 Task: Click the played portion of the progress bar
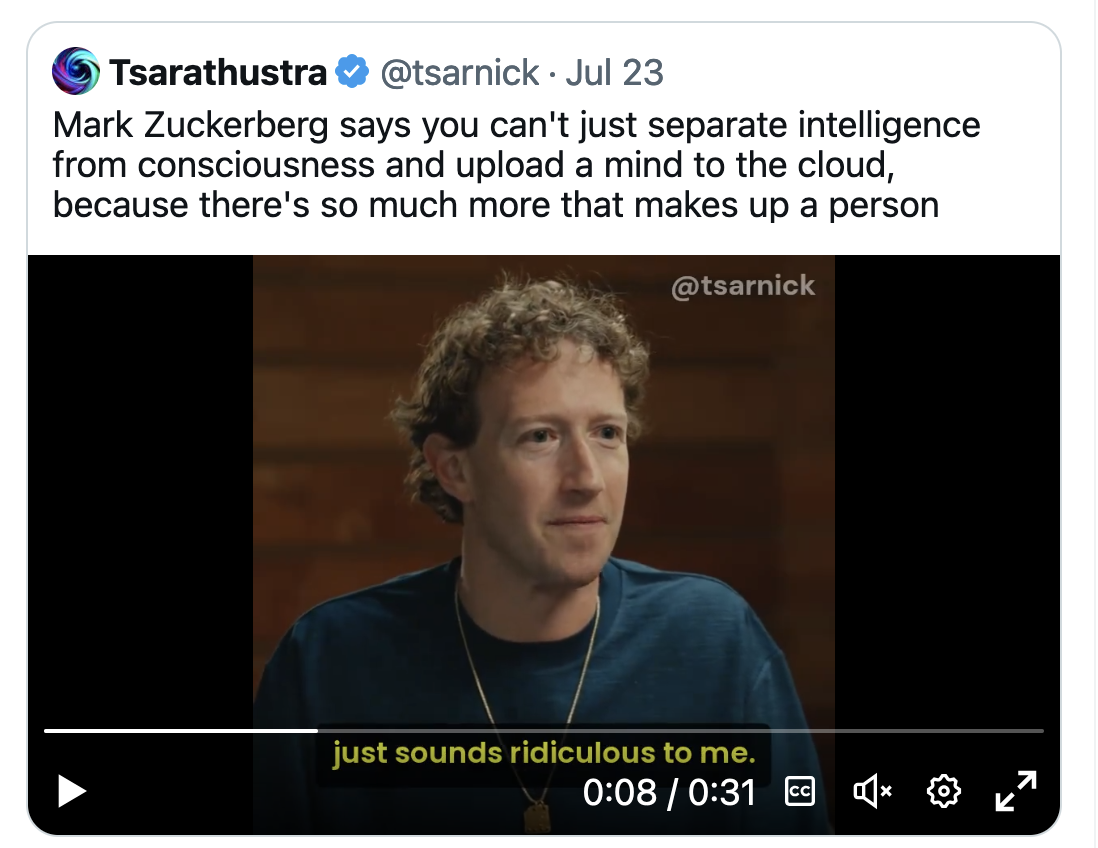180,731
